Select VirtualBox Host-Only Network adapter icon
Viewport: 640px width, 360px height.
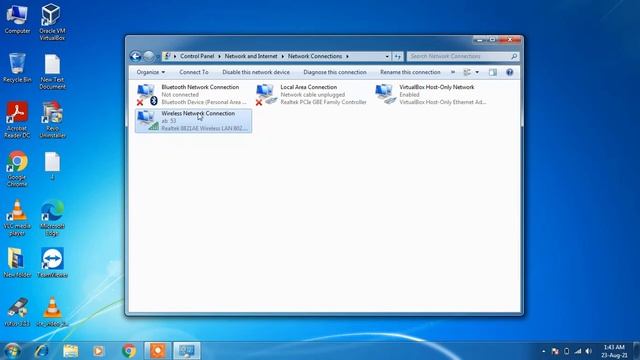click(x=385, y=94)
